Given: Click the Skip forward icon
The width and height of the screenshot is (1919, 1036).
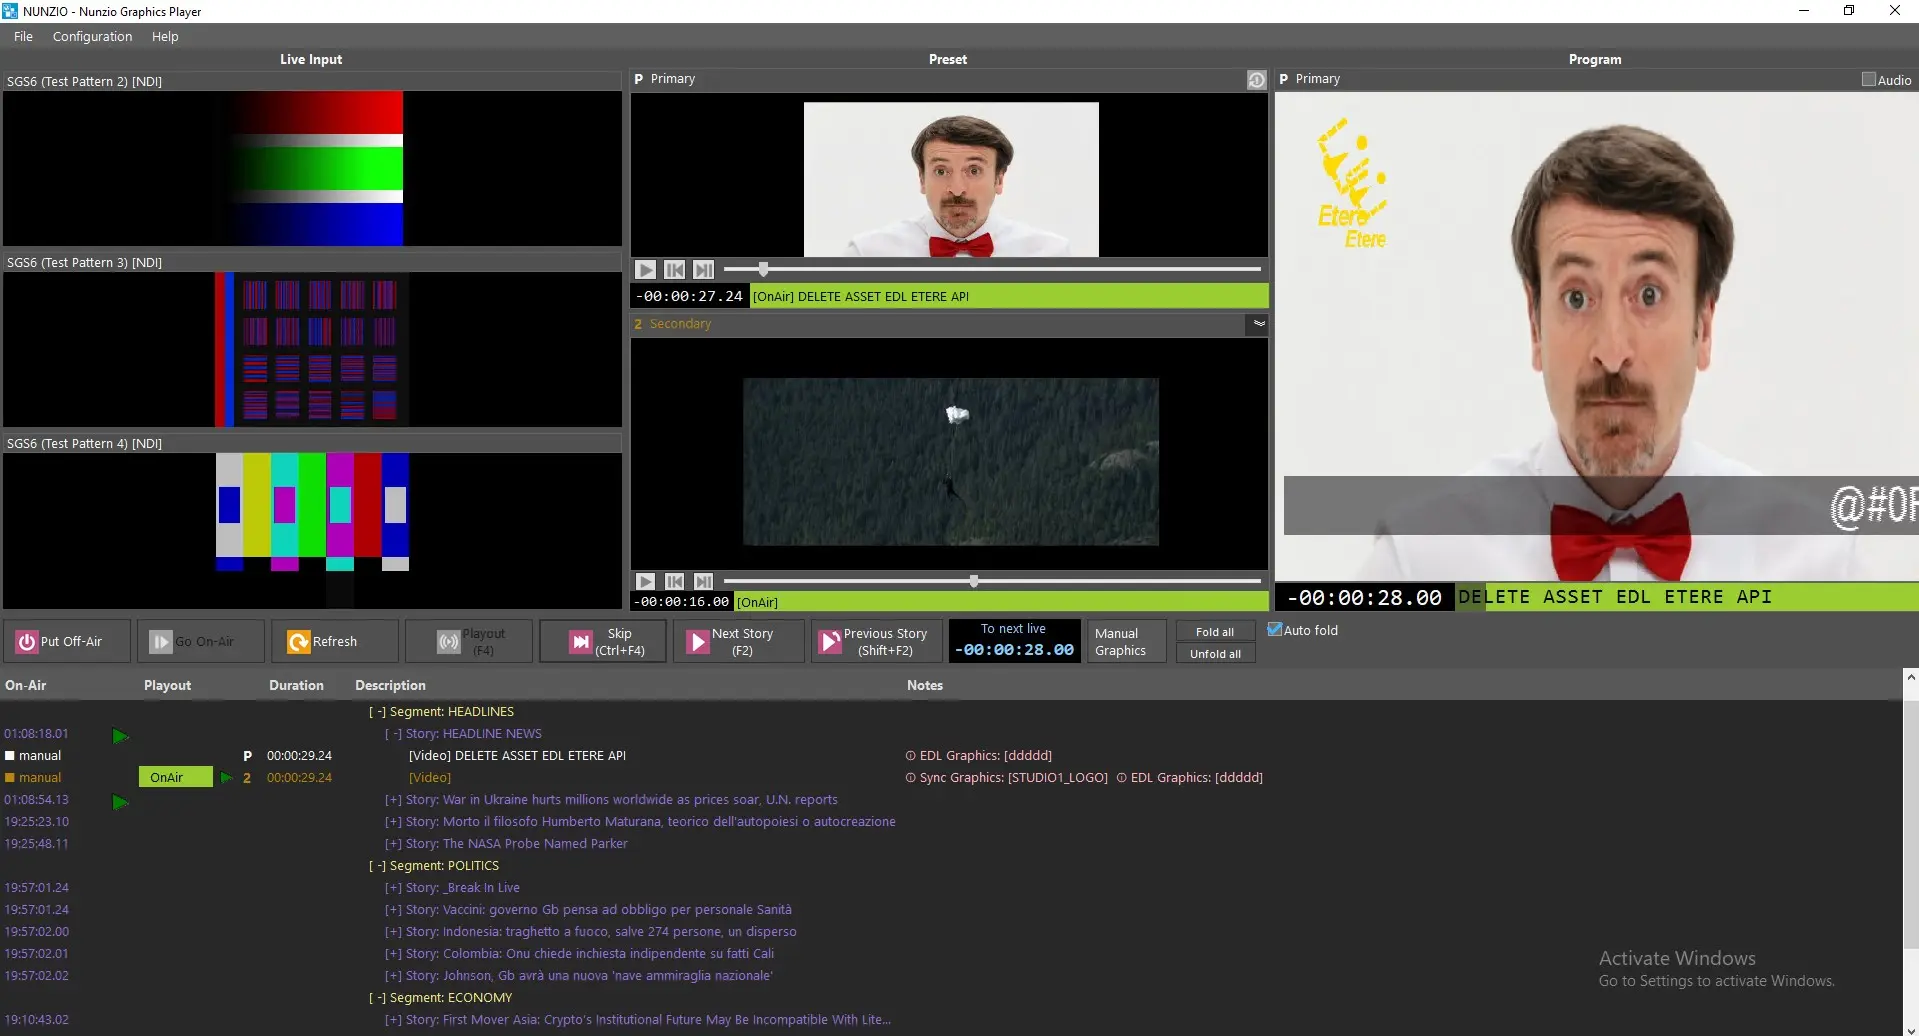Looking at the screenshot, I should pyautogui.click(x=581, y=642).
